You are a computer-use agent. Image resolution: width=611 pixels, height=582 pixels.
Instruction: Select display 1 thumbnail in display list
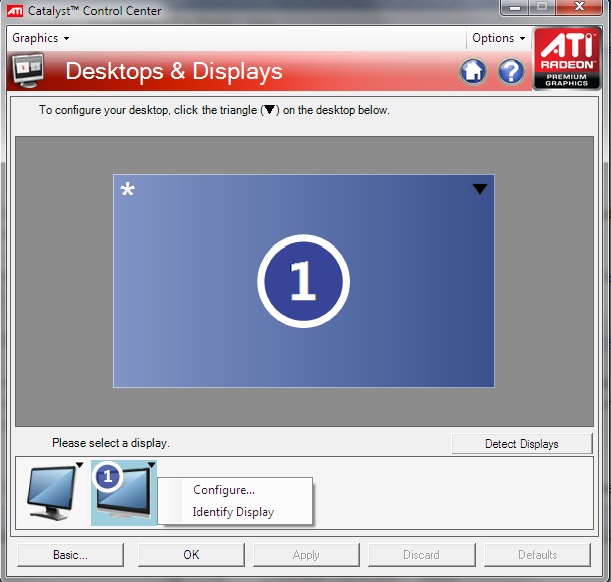124,492
